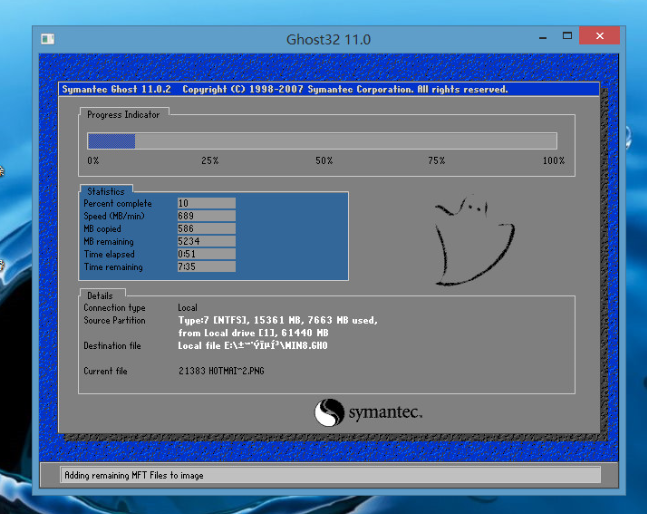
Task: Click the 75% progress marker label
Action: pyautogui.click(x=437, y=161)
